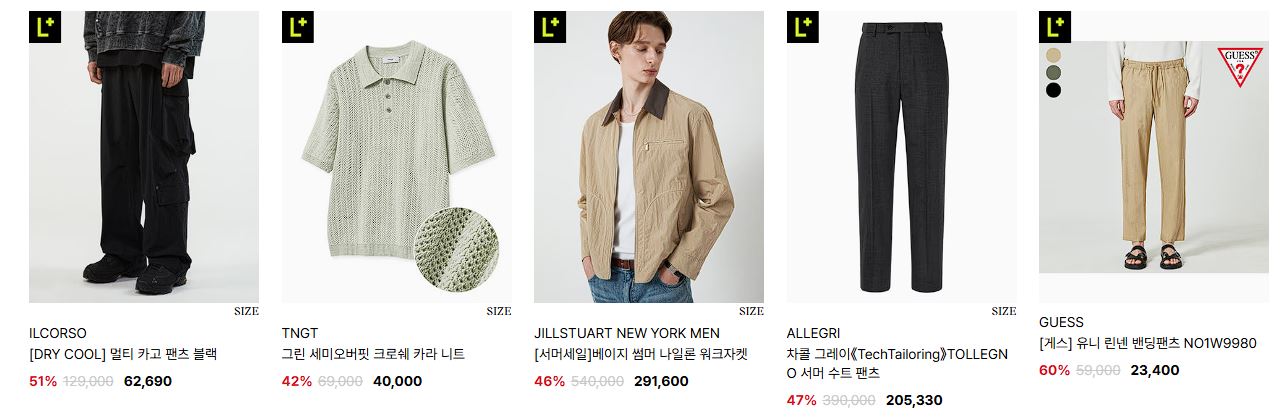This screenshot has width=1287, height=420.
Task: Open SIZE info under ILCORSO cargo pants
Action: pos(246,311)
